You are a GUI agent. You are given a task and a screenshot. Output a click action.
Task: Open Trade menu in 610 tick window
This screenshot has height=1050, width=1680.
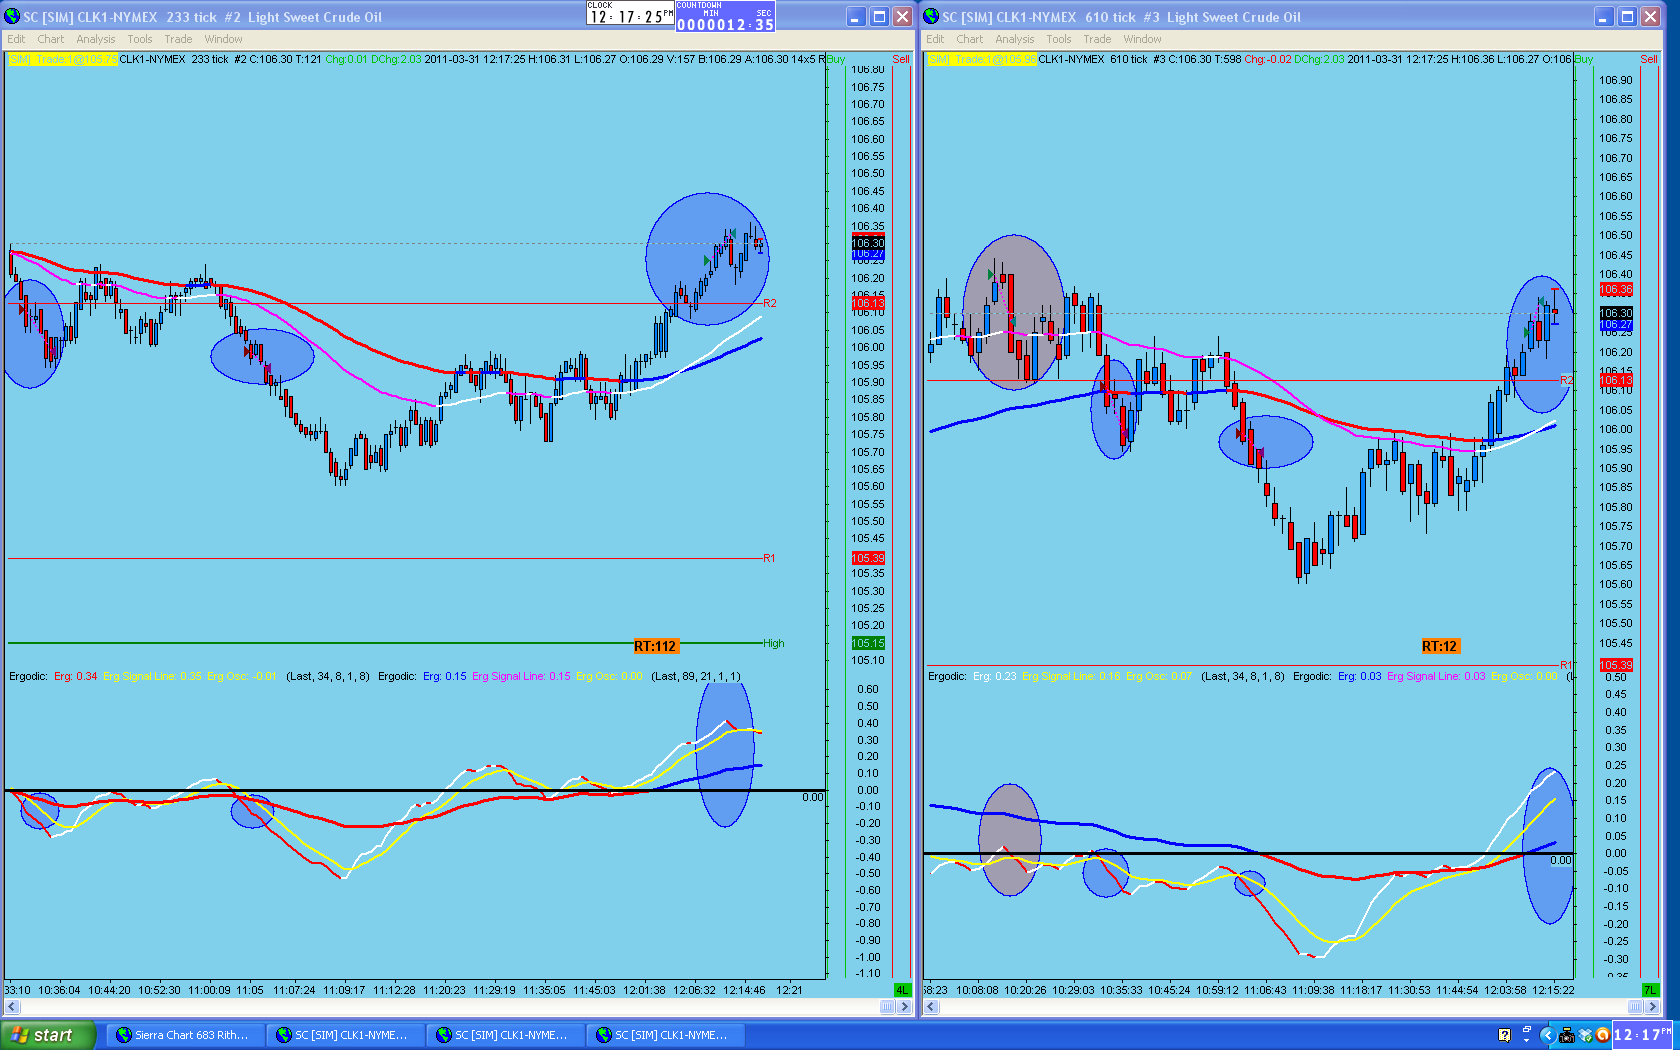(1097, 39)
